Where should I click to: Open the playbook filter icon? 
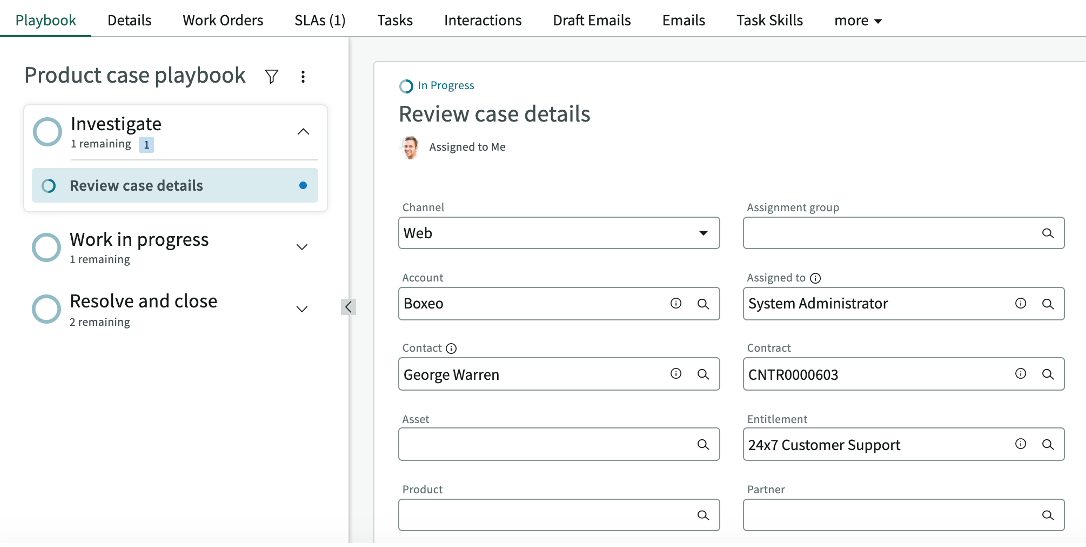(x=272, y=77)
